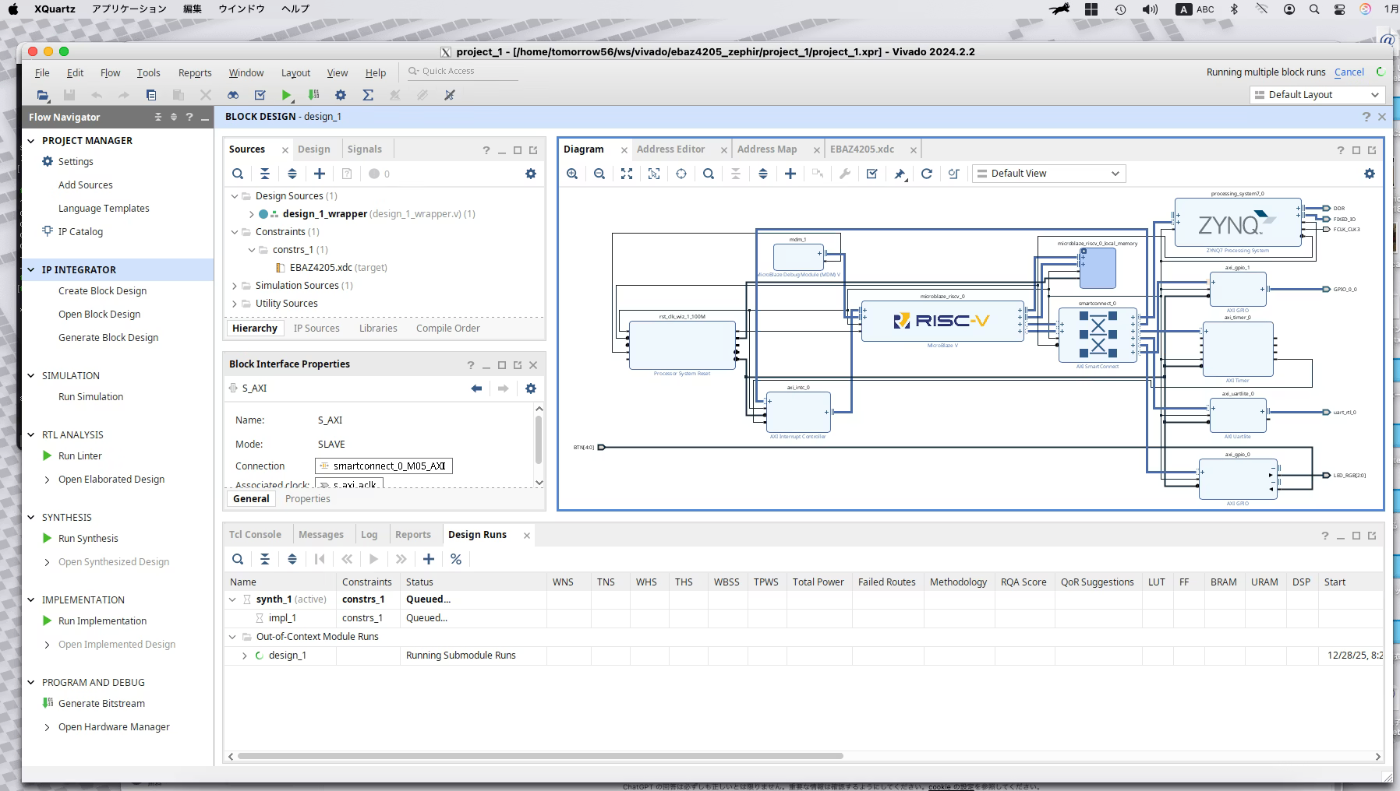Click the Run green arrow in main toolbar

coord(287,95)
